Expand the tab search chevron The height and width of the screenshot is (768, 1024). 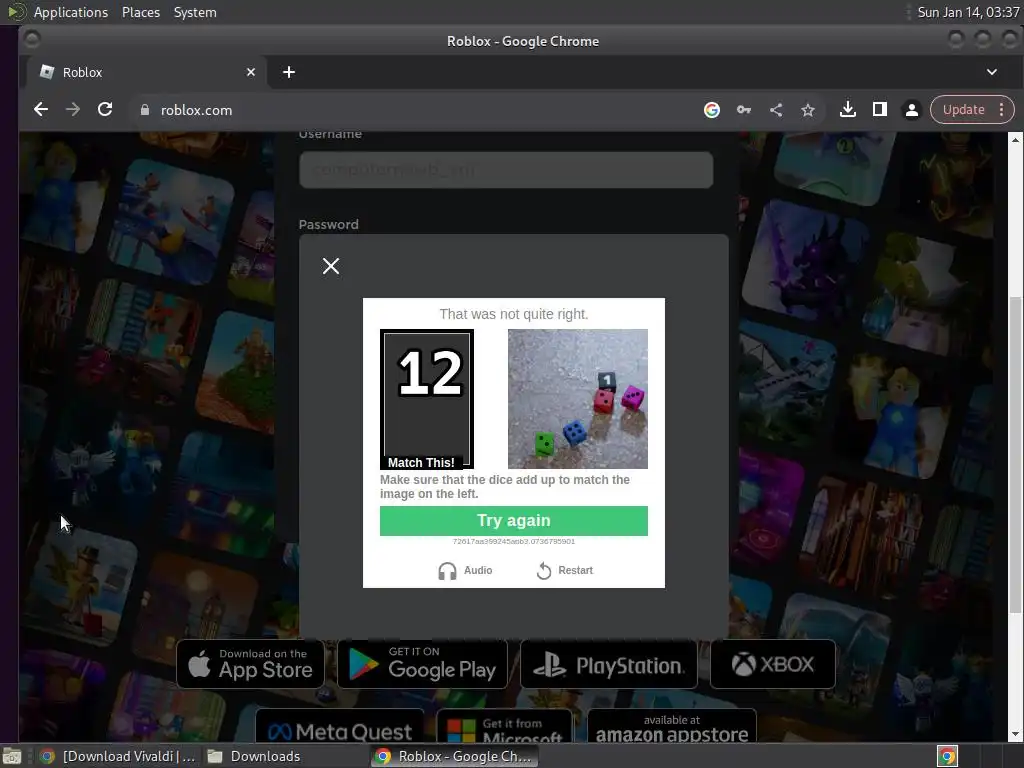pos(991,72)
